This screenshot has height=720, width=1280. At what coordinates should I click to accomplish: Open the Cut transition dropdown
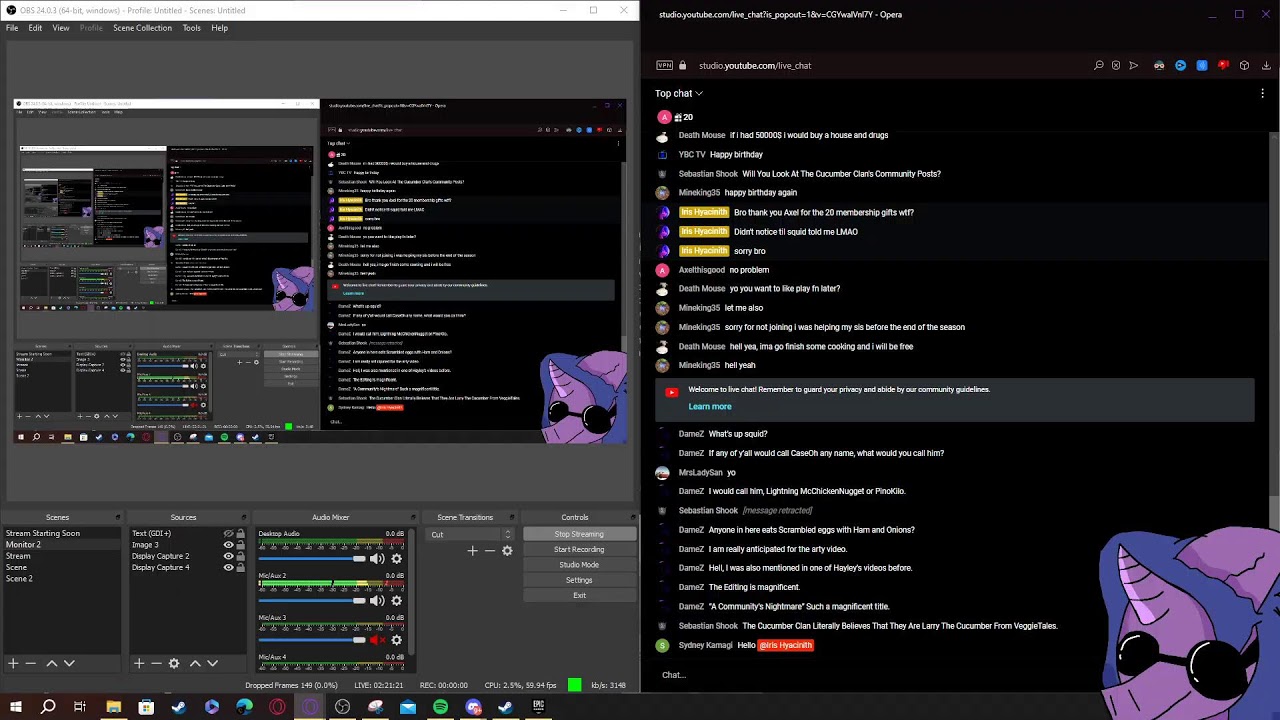point(472,535)
